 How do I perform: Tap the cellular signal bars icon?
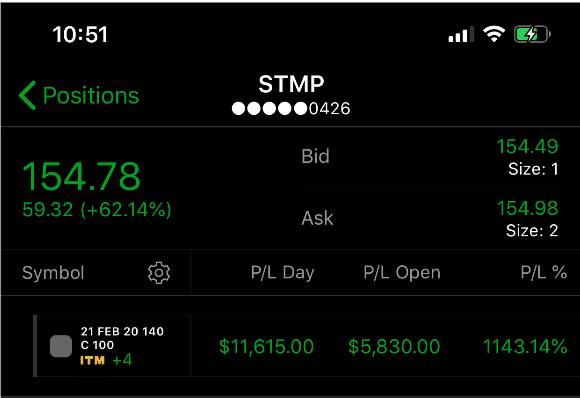click(461, 34)
